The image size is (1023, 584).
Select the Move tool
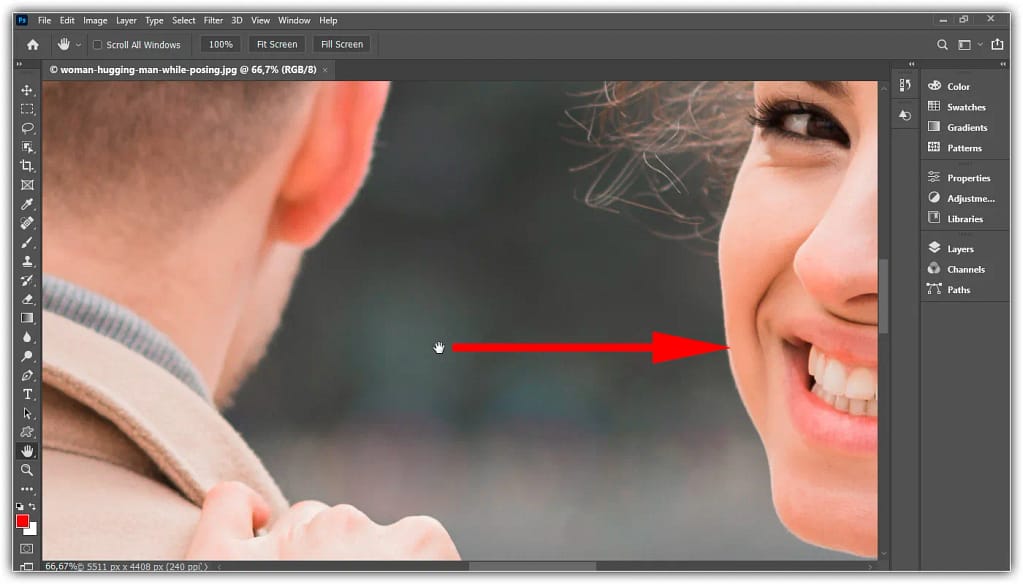point(27,90)
